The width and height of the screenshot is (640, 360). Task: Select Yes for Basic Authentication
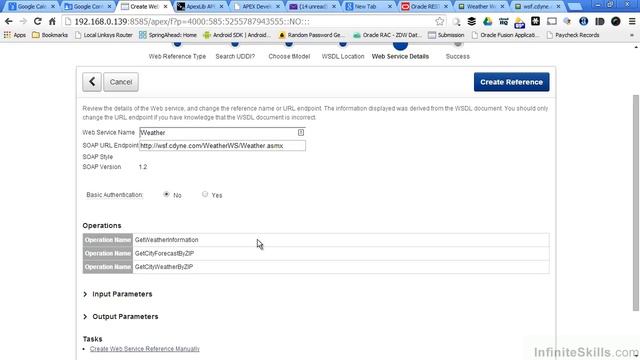[205, 194]
